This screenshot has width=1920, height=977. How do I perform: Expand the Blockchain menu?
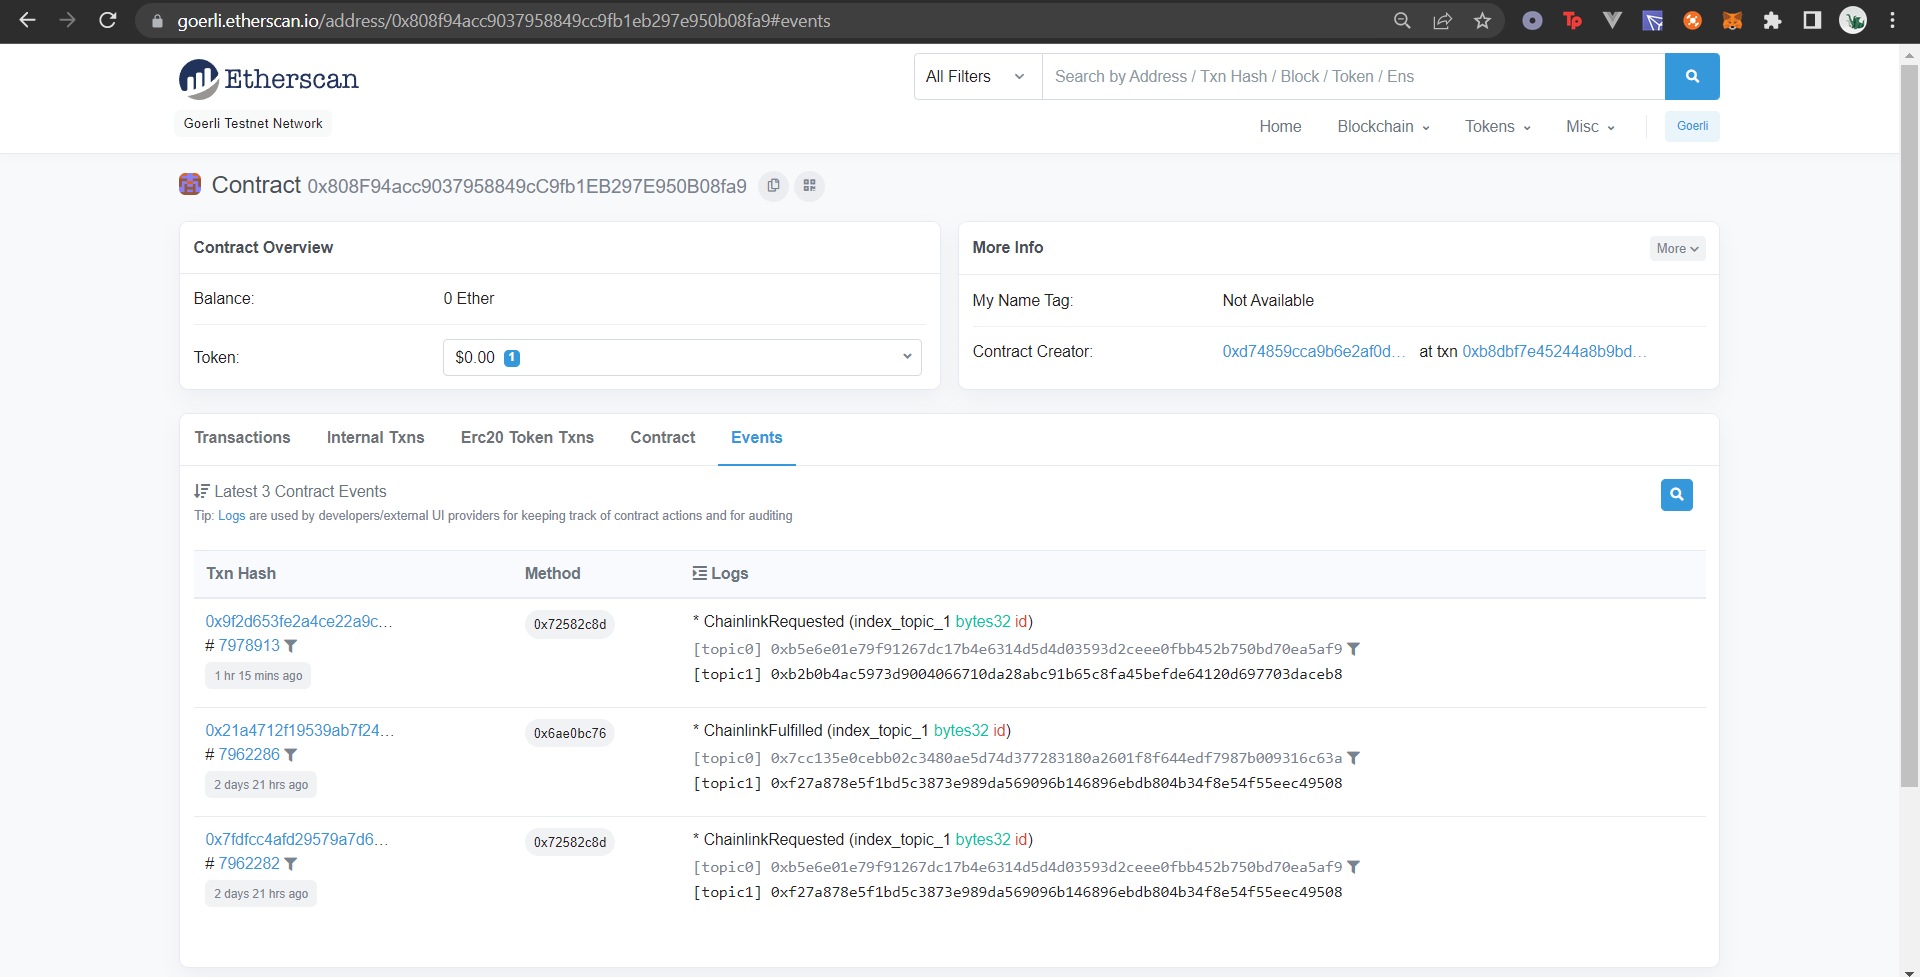[1384, 126]
